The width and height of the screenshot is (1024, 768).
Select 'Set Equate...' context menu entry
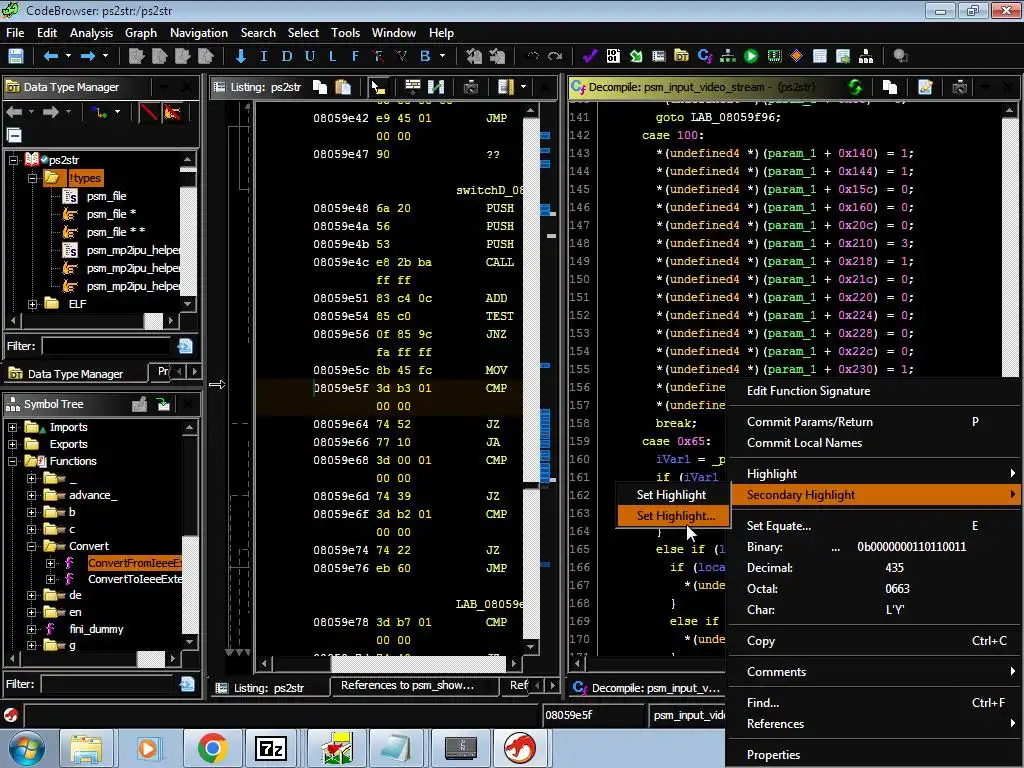coord(873,526)
